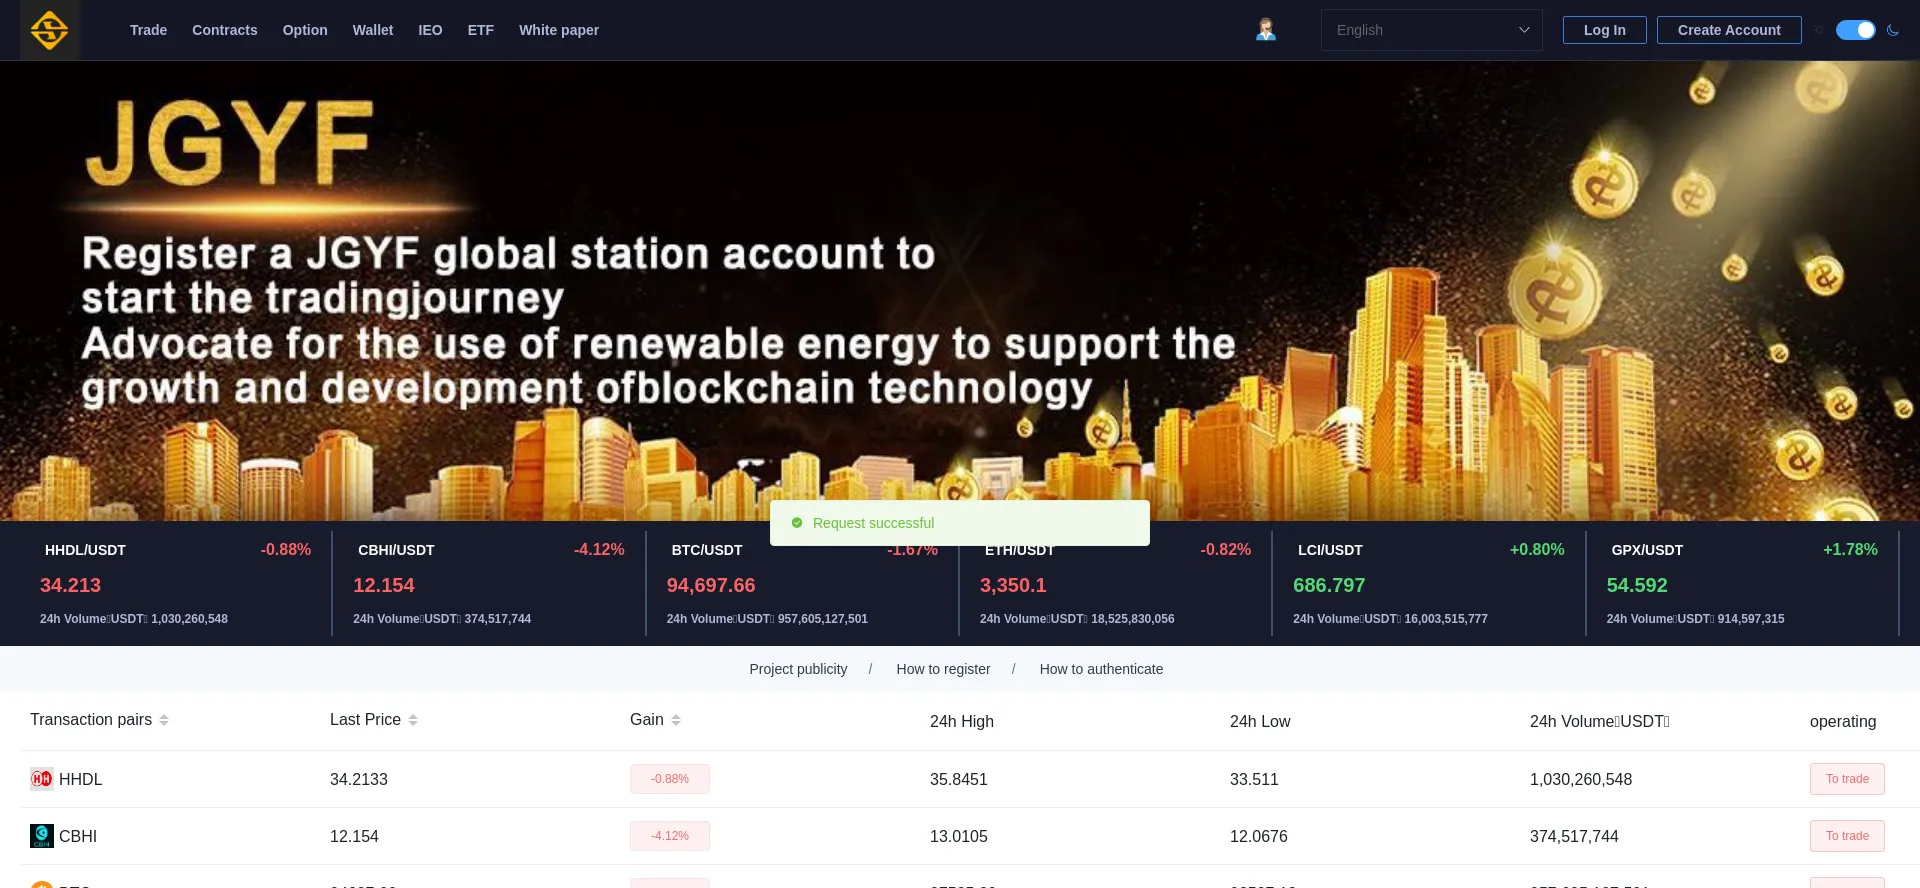This screenshot has height=888, width=1920.
Task: Open the IEO menu item
Action: point(430,30)
